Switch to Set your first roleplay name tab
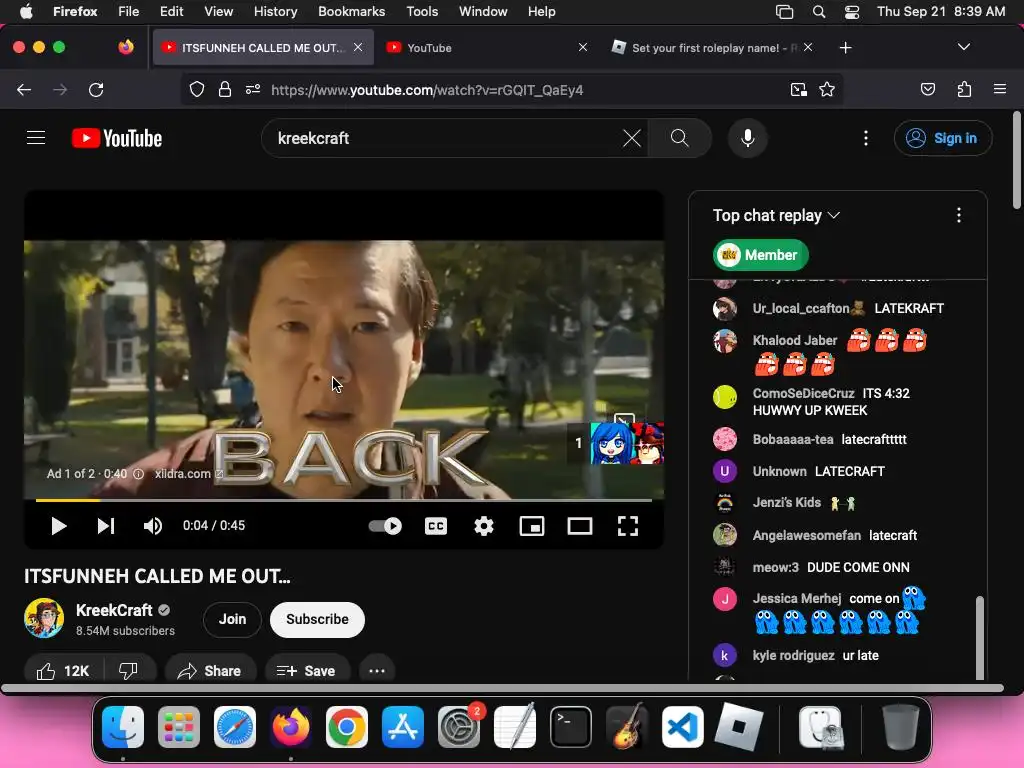This screenshot has width=1024, height=768. (714, 48)
